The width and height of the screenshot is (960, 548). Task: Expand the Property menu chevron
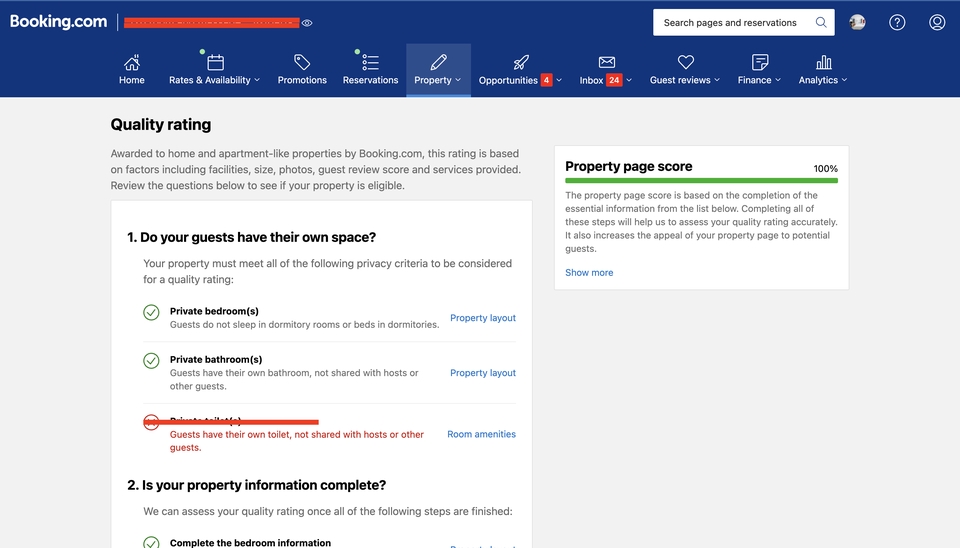tap(458, 80)
